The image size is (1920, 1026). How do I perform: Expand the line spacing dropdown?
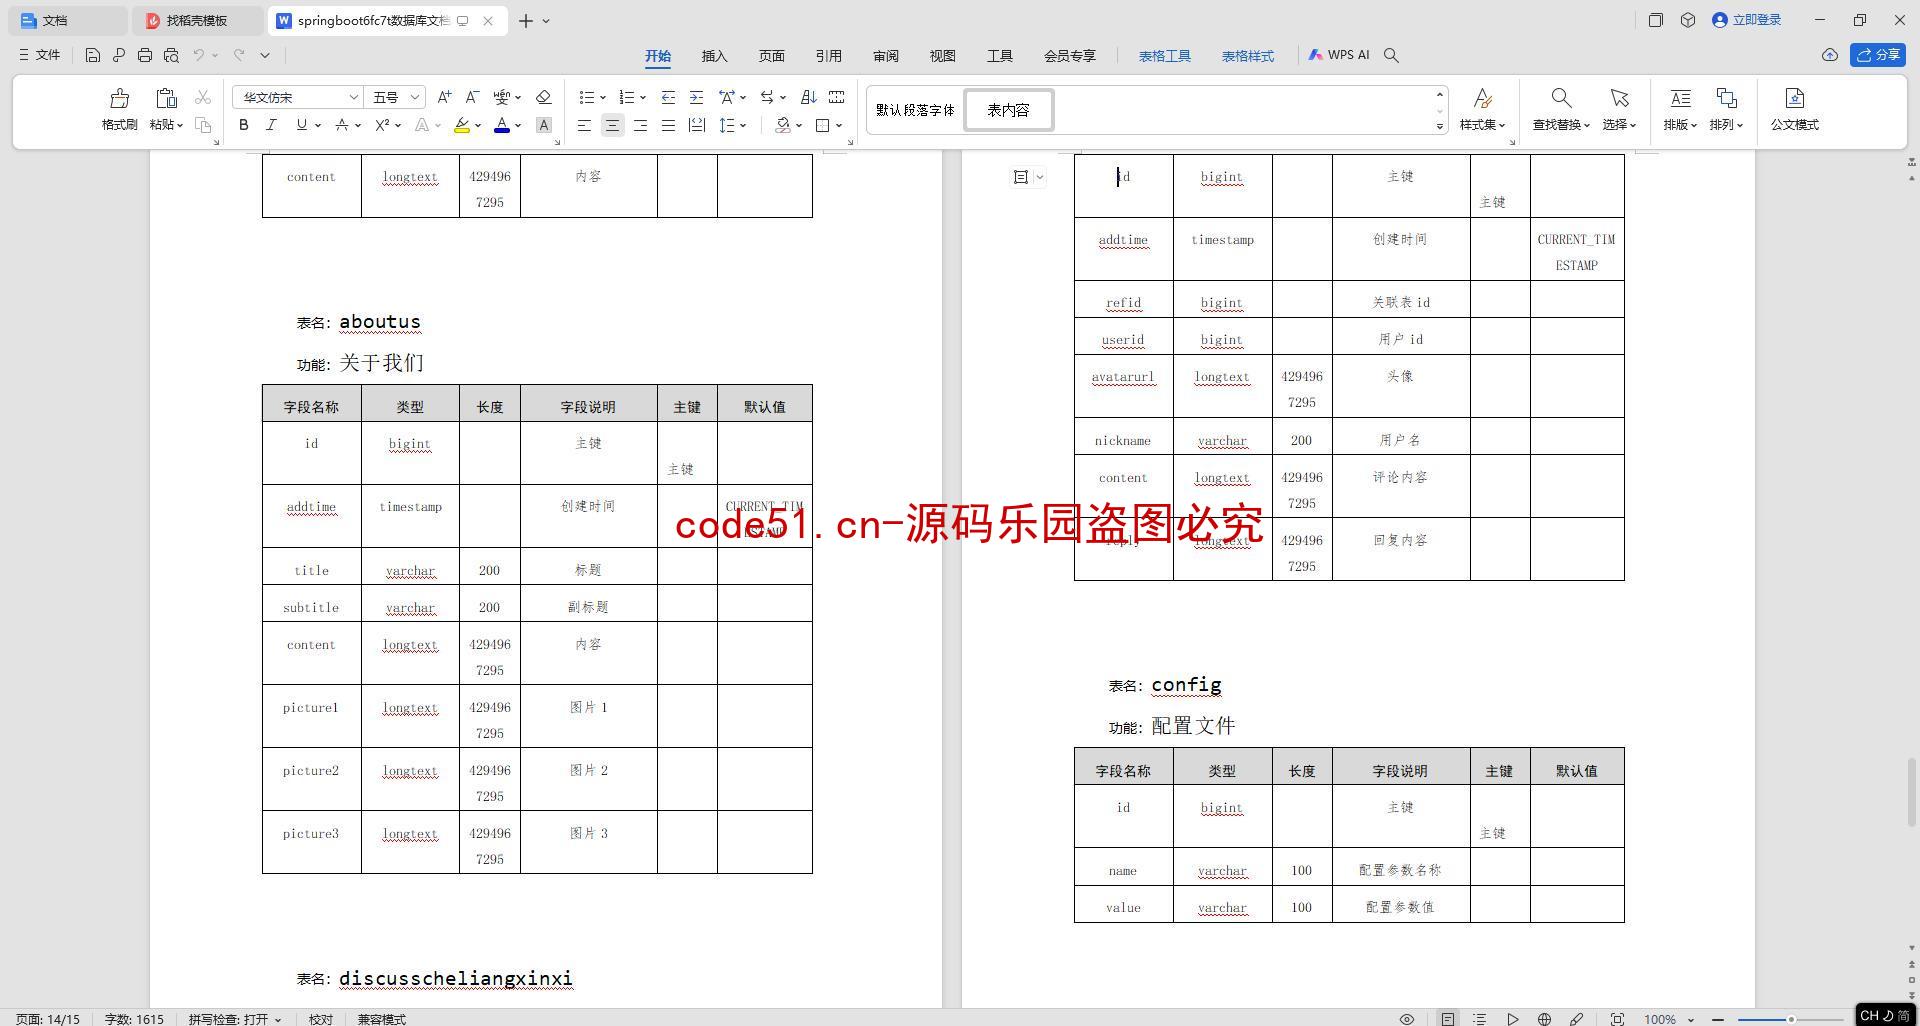[x=743, y=125]
